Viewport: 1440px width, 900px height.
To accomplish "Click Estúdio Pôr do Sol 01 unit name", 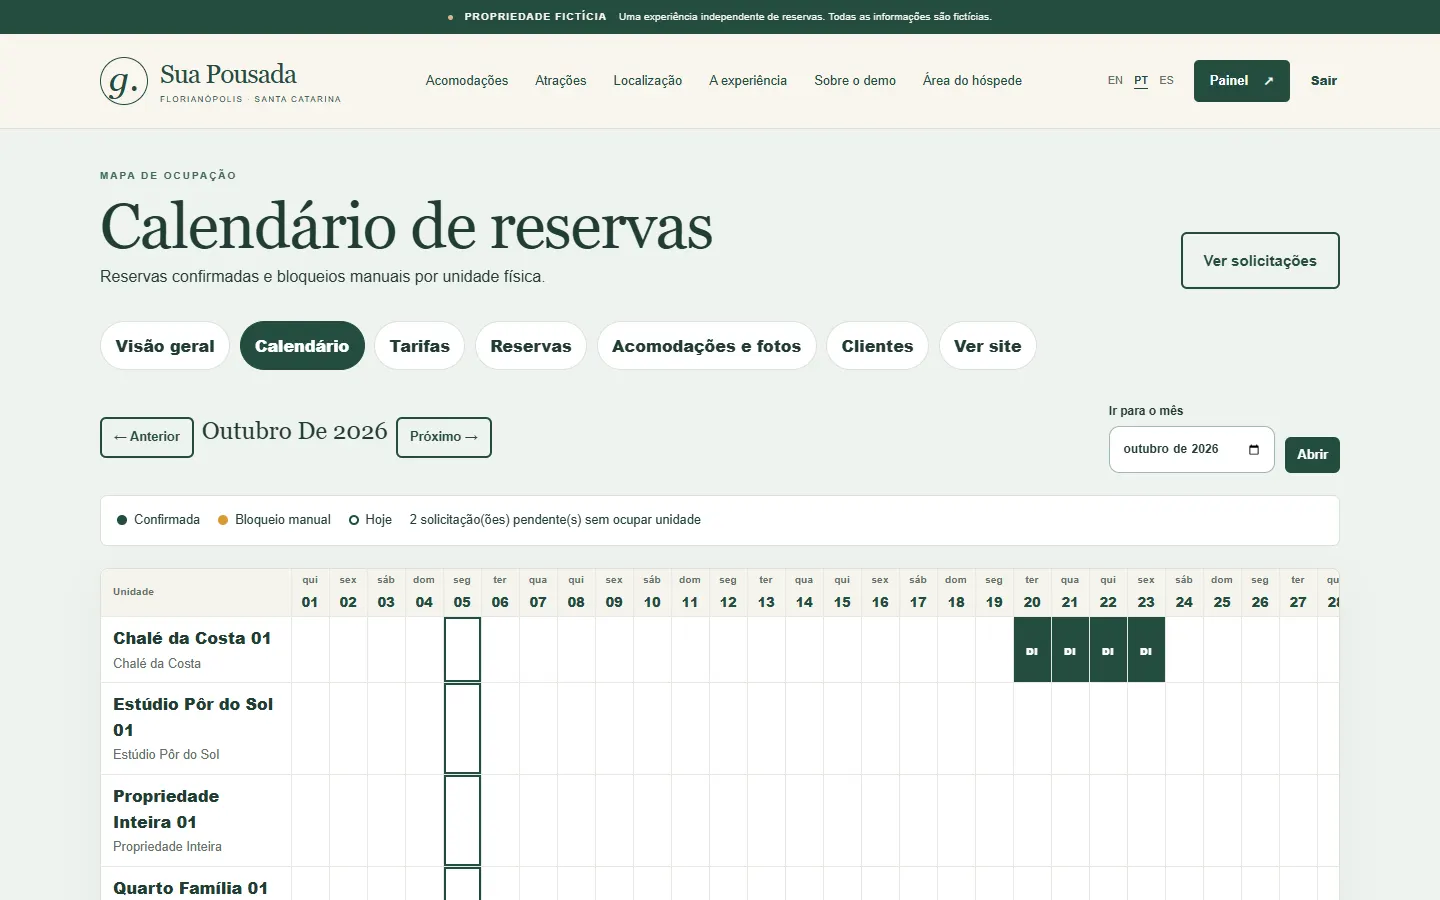I will (x=193, y=717).
